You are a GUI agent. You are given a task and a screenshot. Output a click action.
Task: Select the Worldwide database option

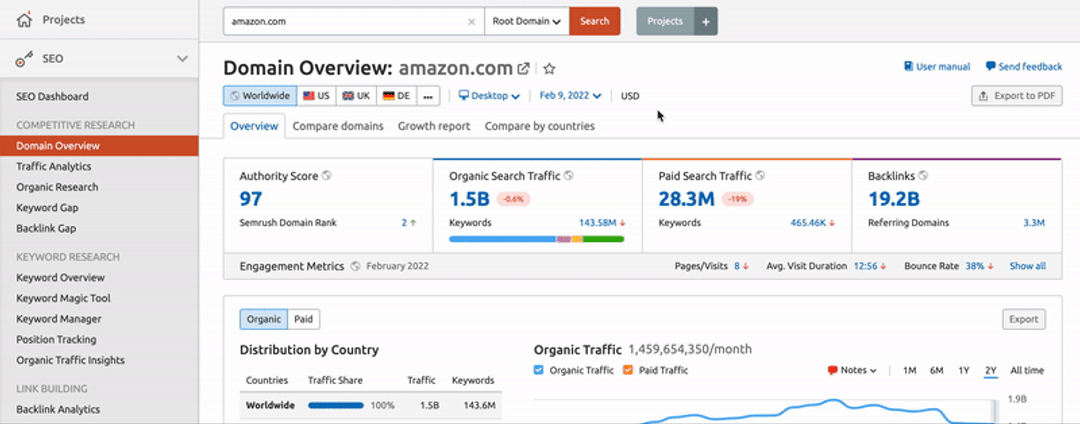[x=260, y=96]
